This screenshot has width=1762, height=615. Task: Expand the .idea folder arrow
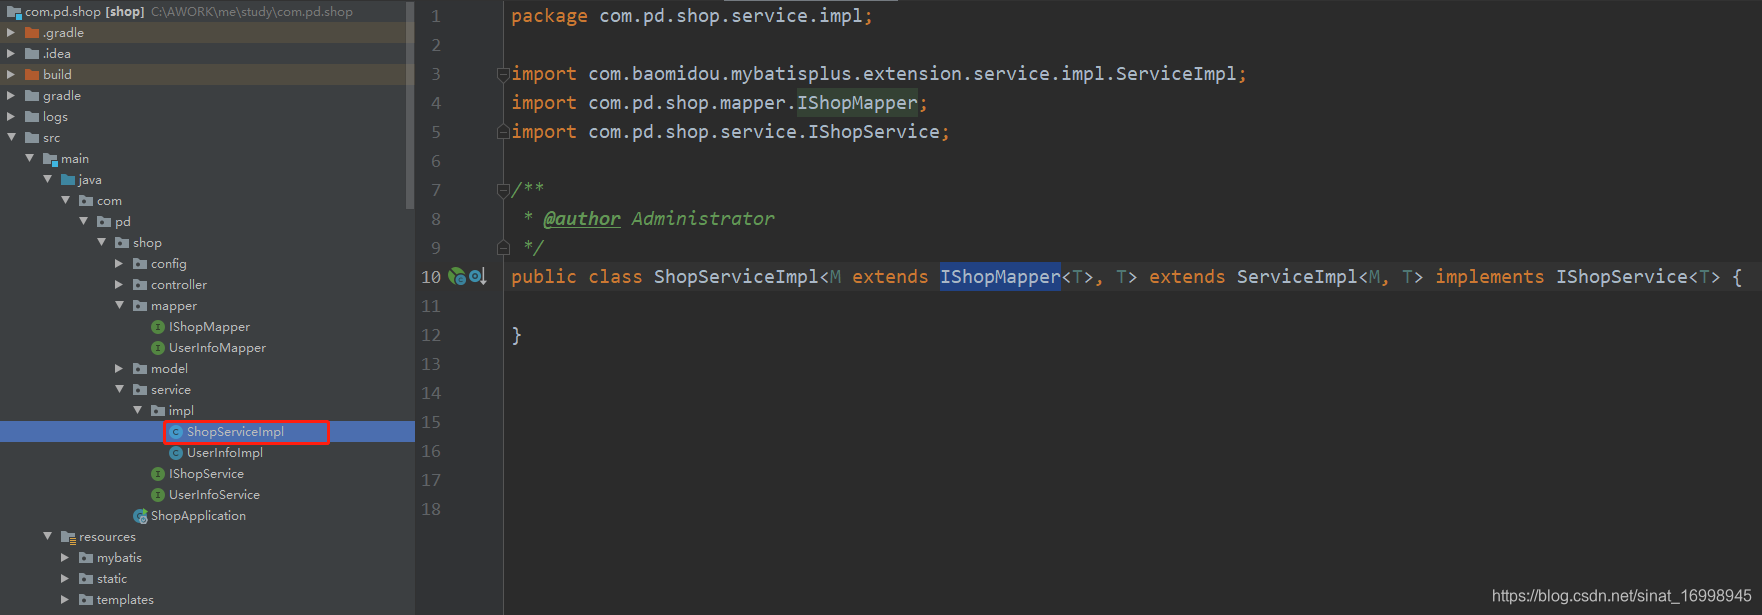tap(11, 53)
